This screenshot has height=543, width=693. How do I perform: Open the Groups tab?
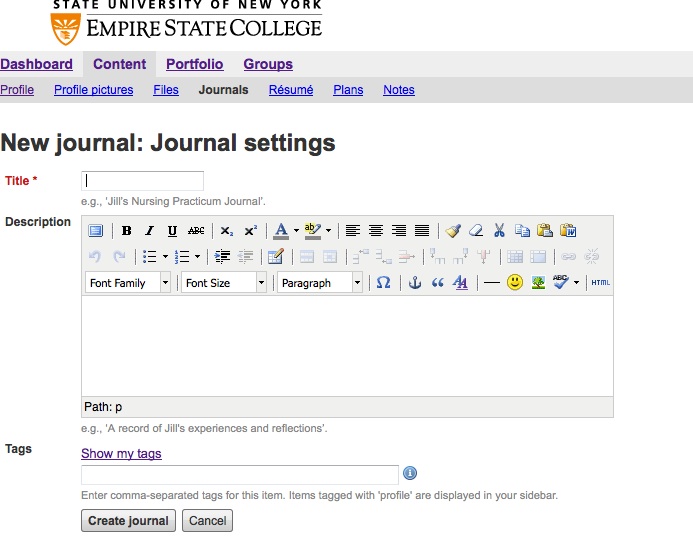[x=268, y=64]
